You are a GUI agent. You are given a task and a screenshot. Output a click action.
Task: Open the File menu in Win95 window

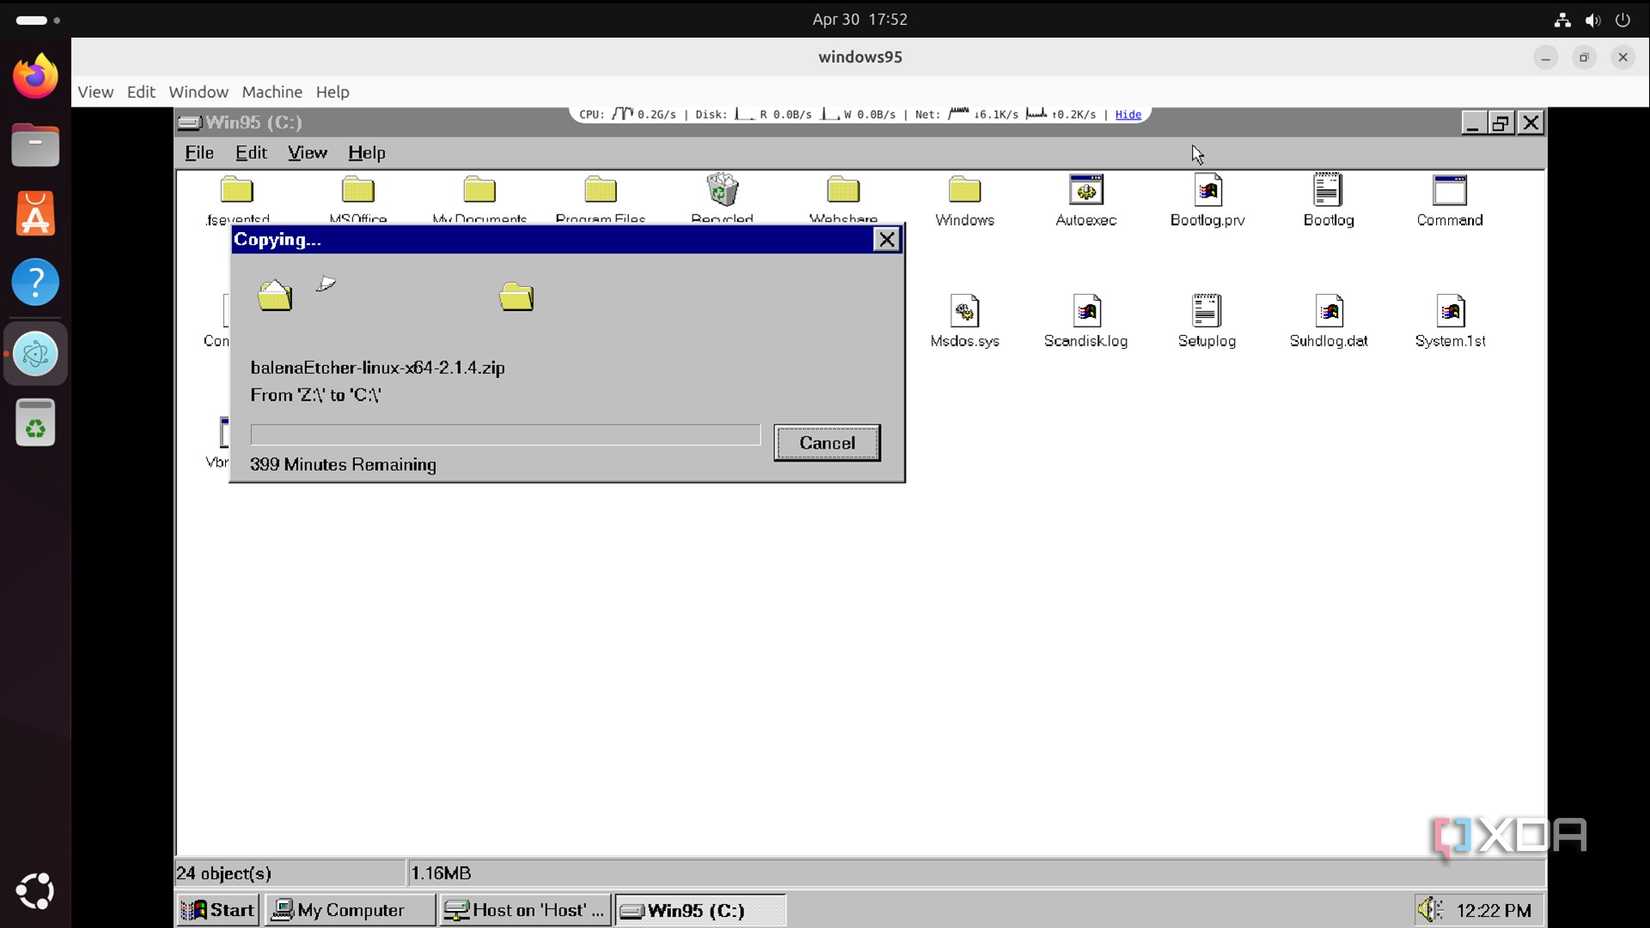pos(199,153)
